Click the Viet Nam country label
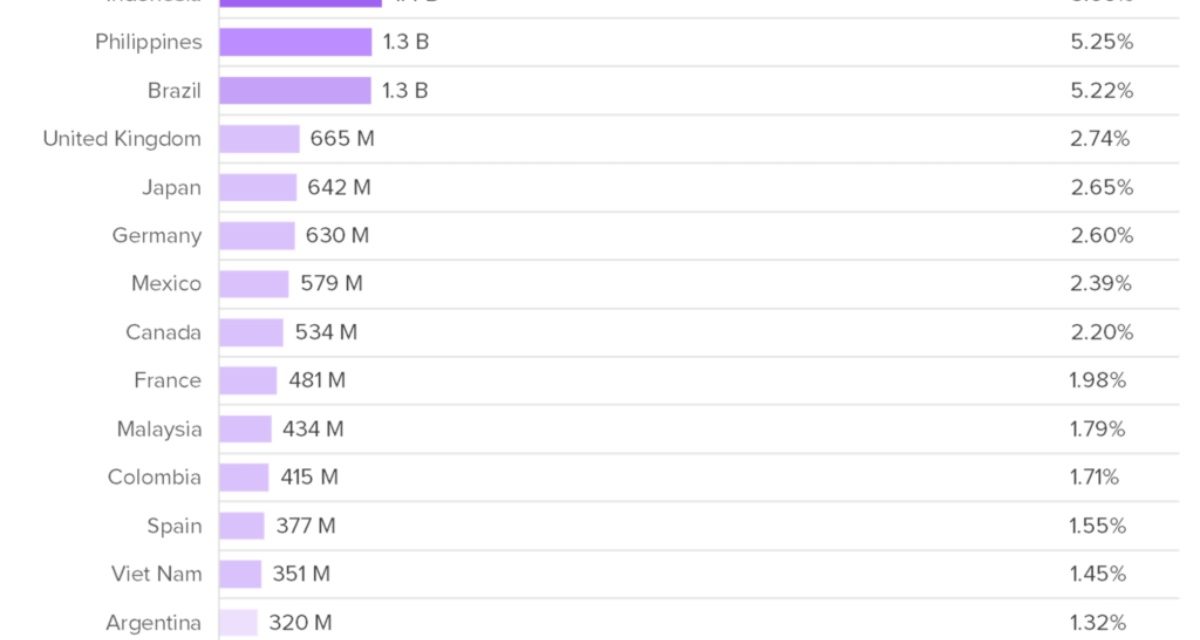Viewport: 1200px width, 640px height. 156,574
